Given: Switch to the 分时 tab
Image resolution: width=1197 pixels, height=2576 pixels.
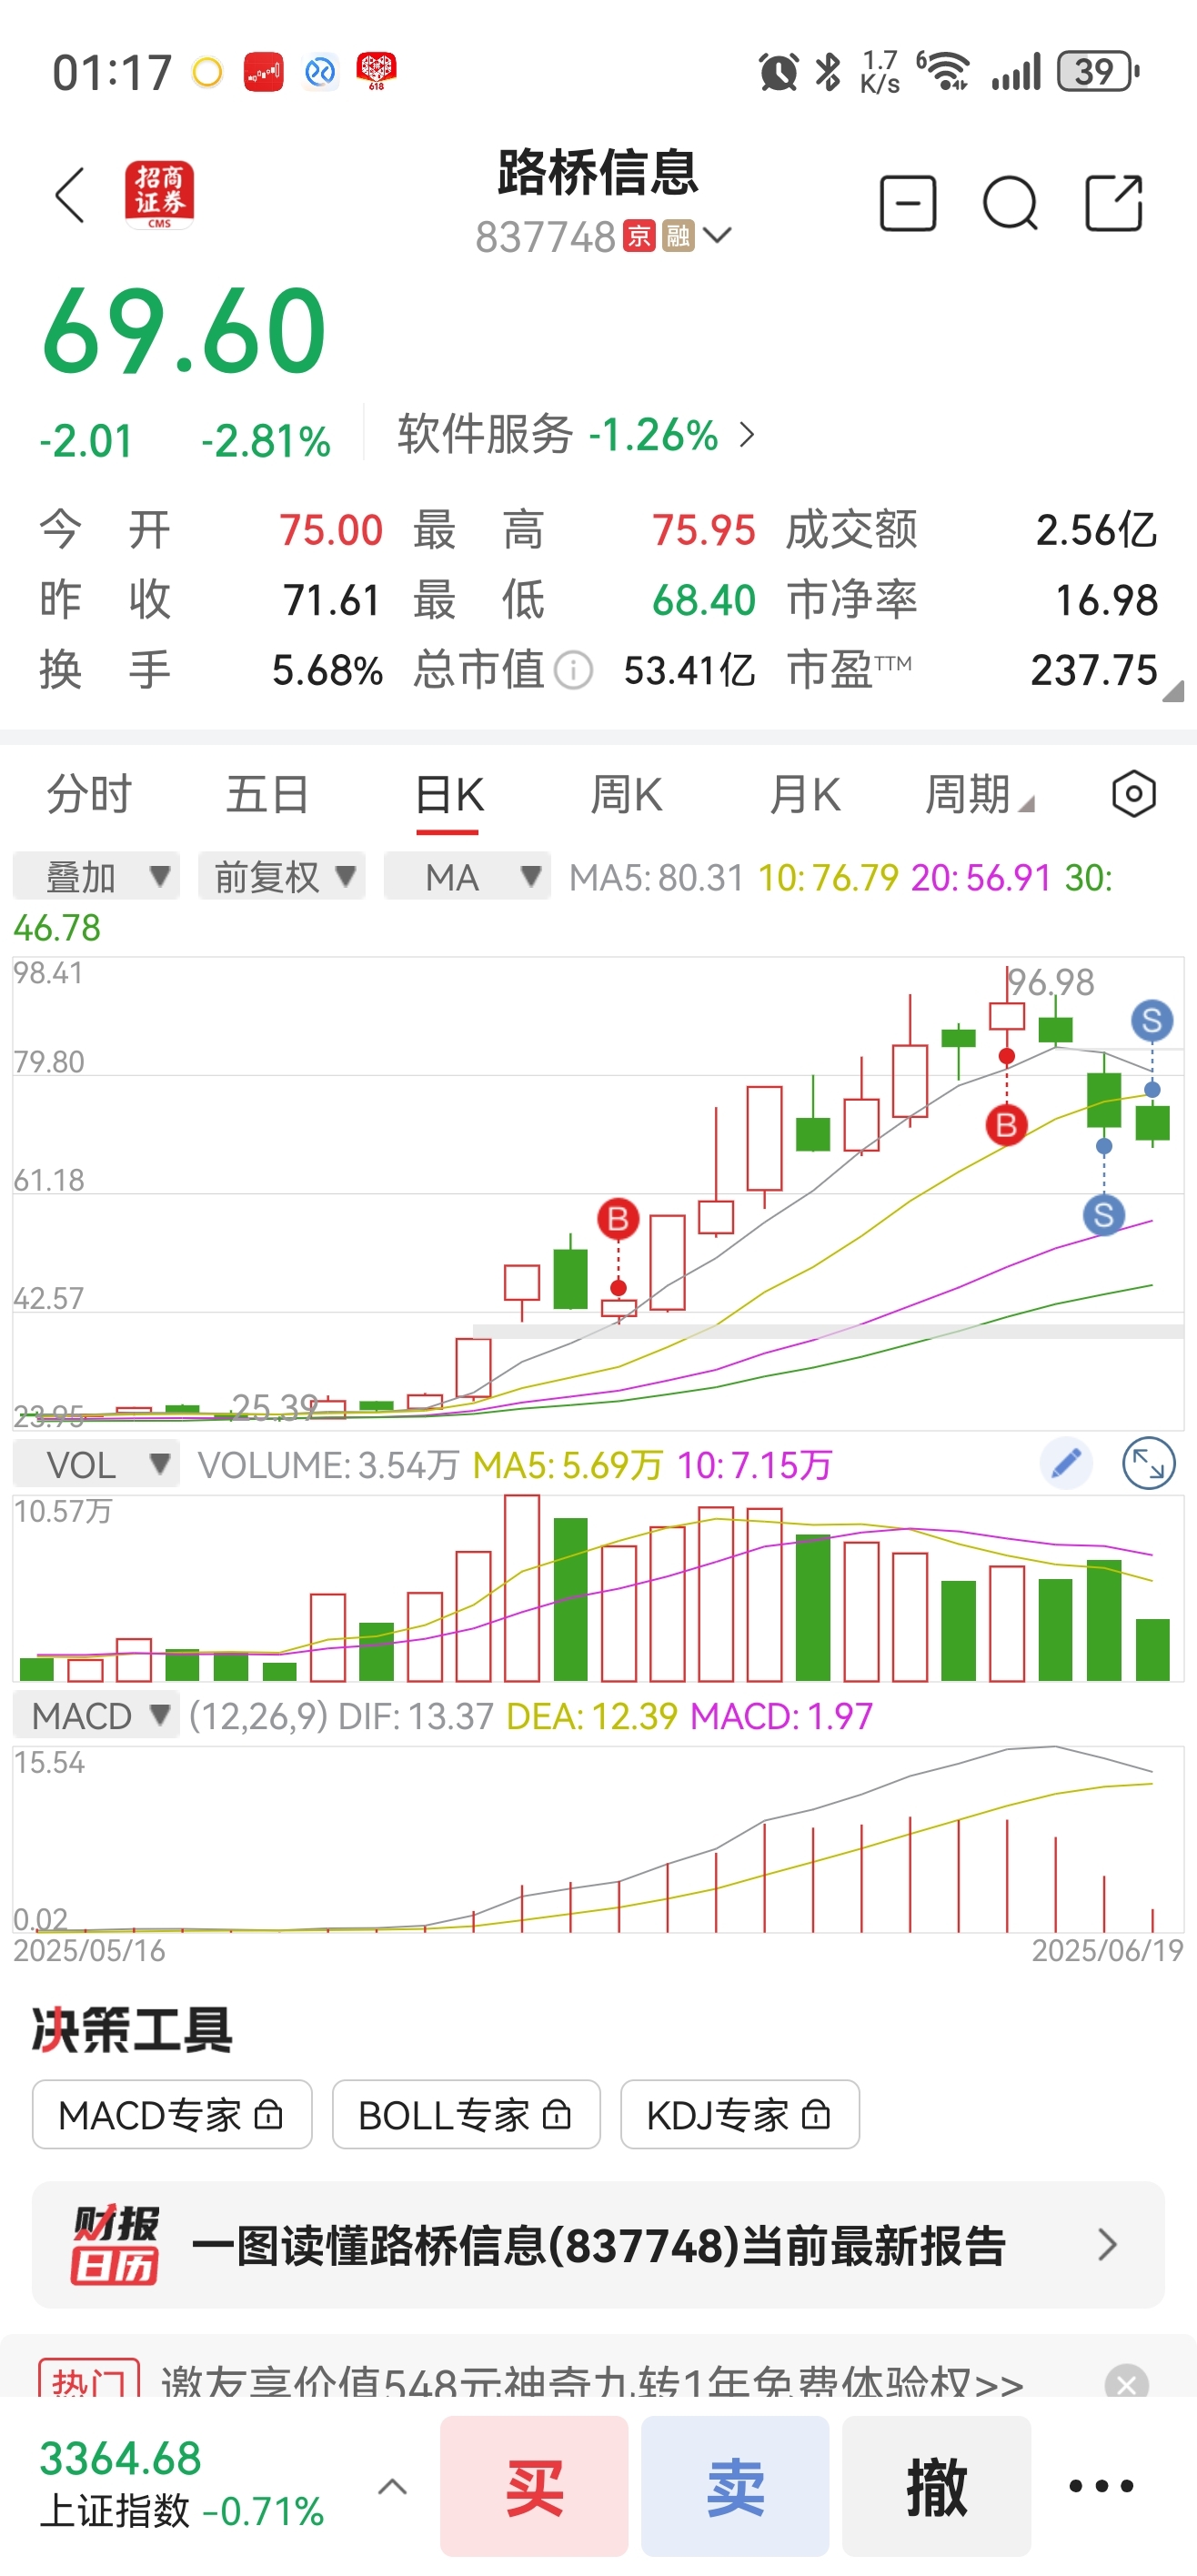Looking at the screenshot, I should click(90, 795).
